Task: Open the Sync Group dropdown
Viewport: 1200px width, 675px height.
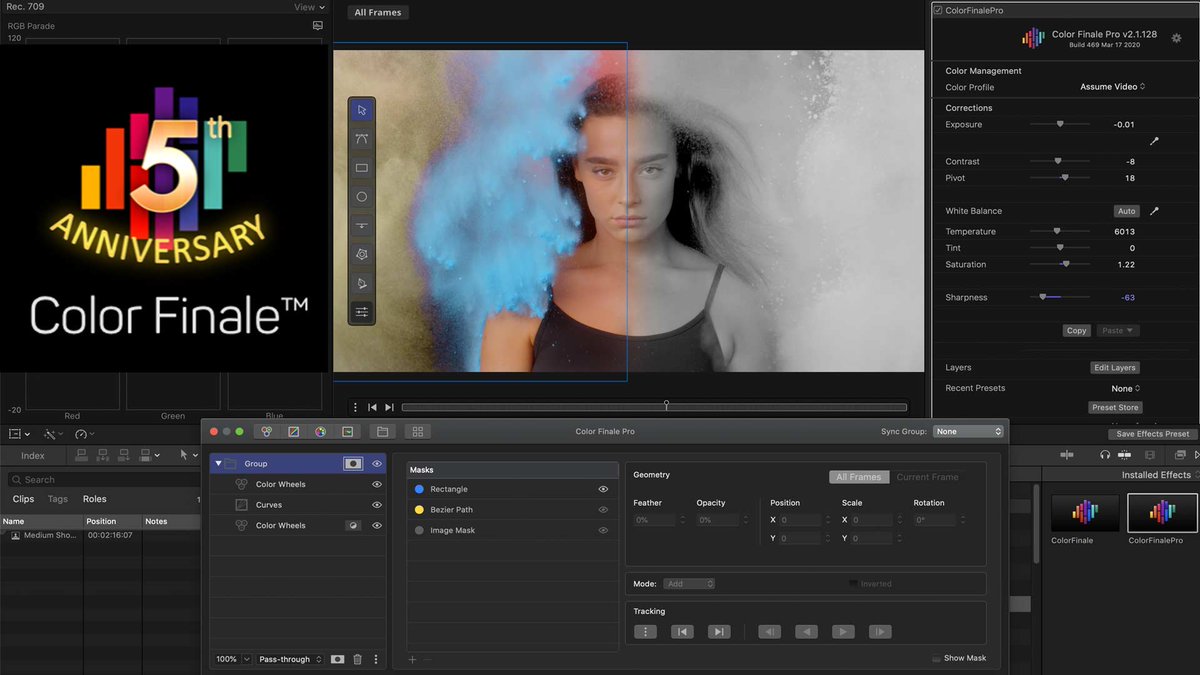Action: (966, 431)
